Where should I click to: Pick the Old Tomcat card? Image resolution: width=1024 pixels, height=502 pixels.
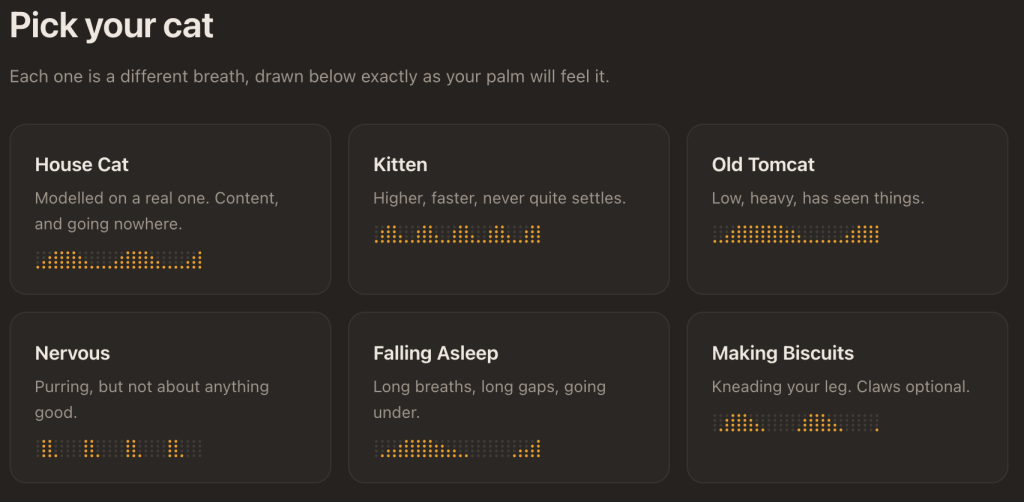pyautogui.click(x=847, y=209)
